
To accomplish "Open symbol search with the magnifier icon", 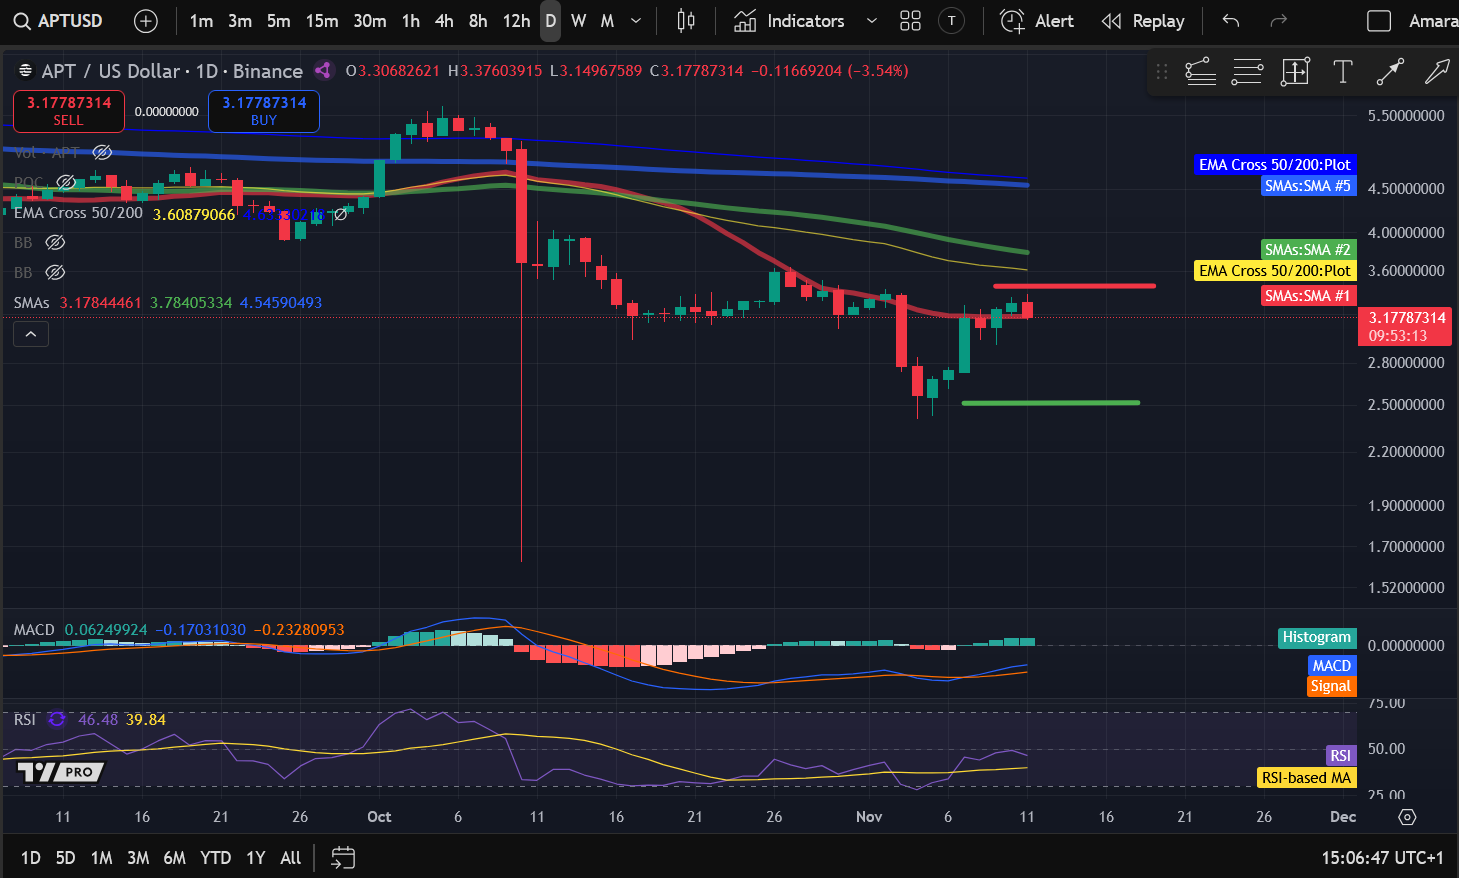I will pos(20,20).
